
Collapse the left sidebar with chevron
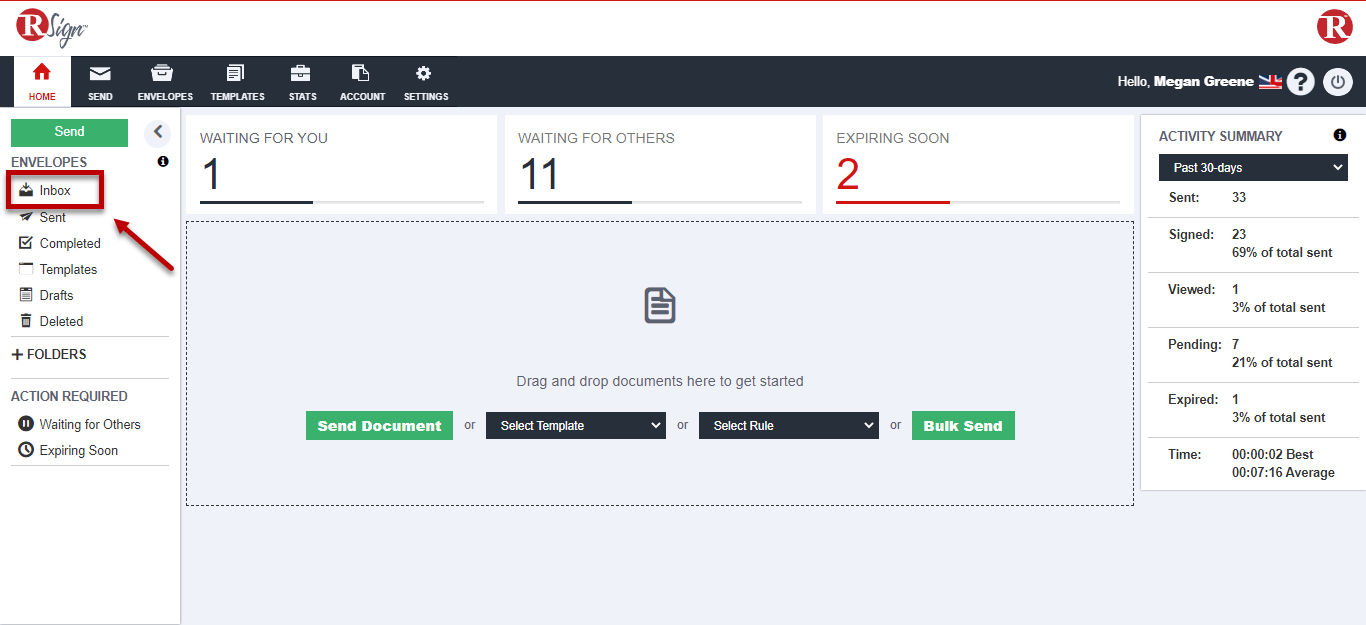pyautogui.click(x=157, y=133)
